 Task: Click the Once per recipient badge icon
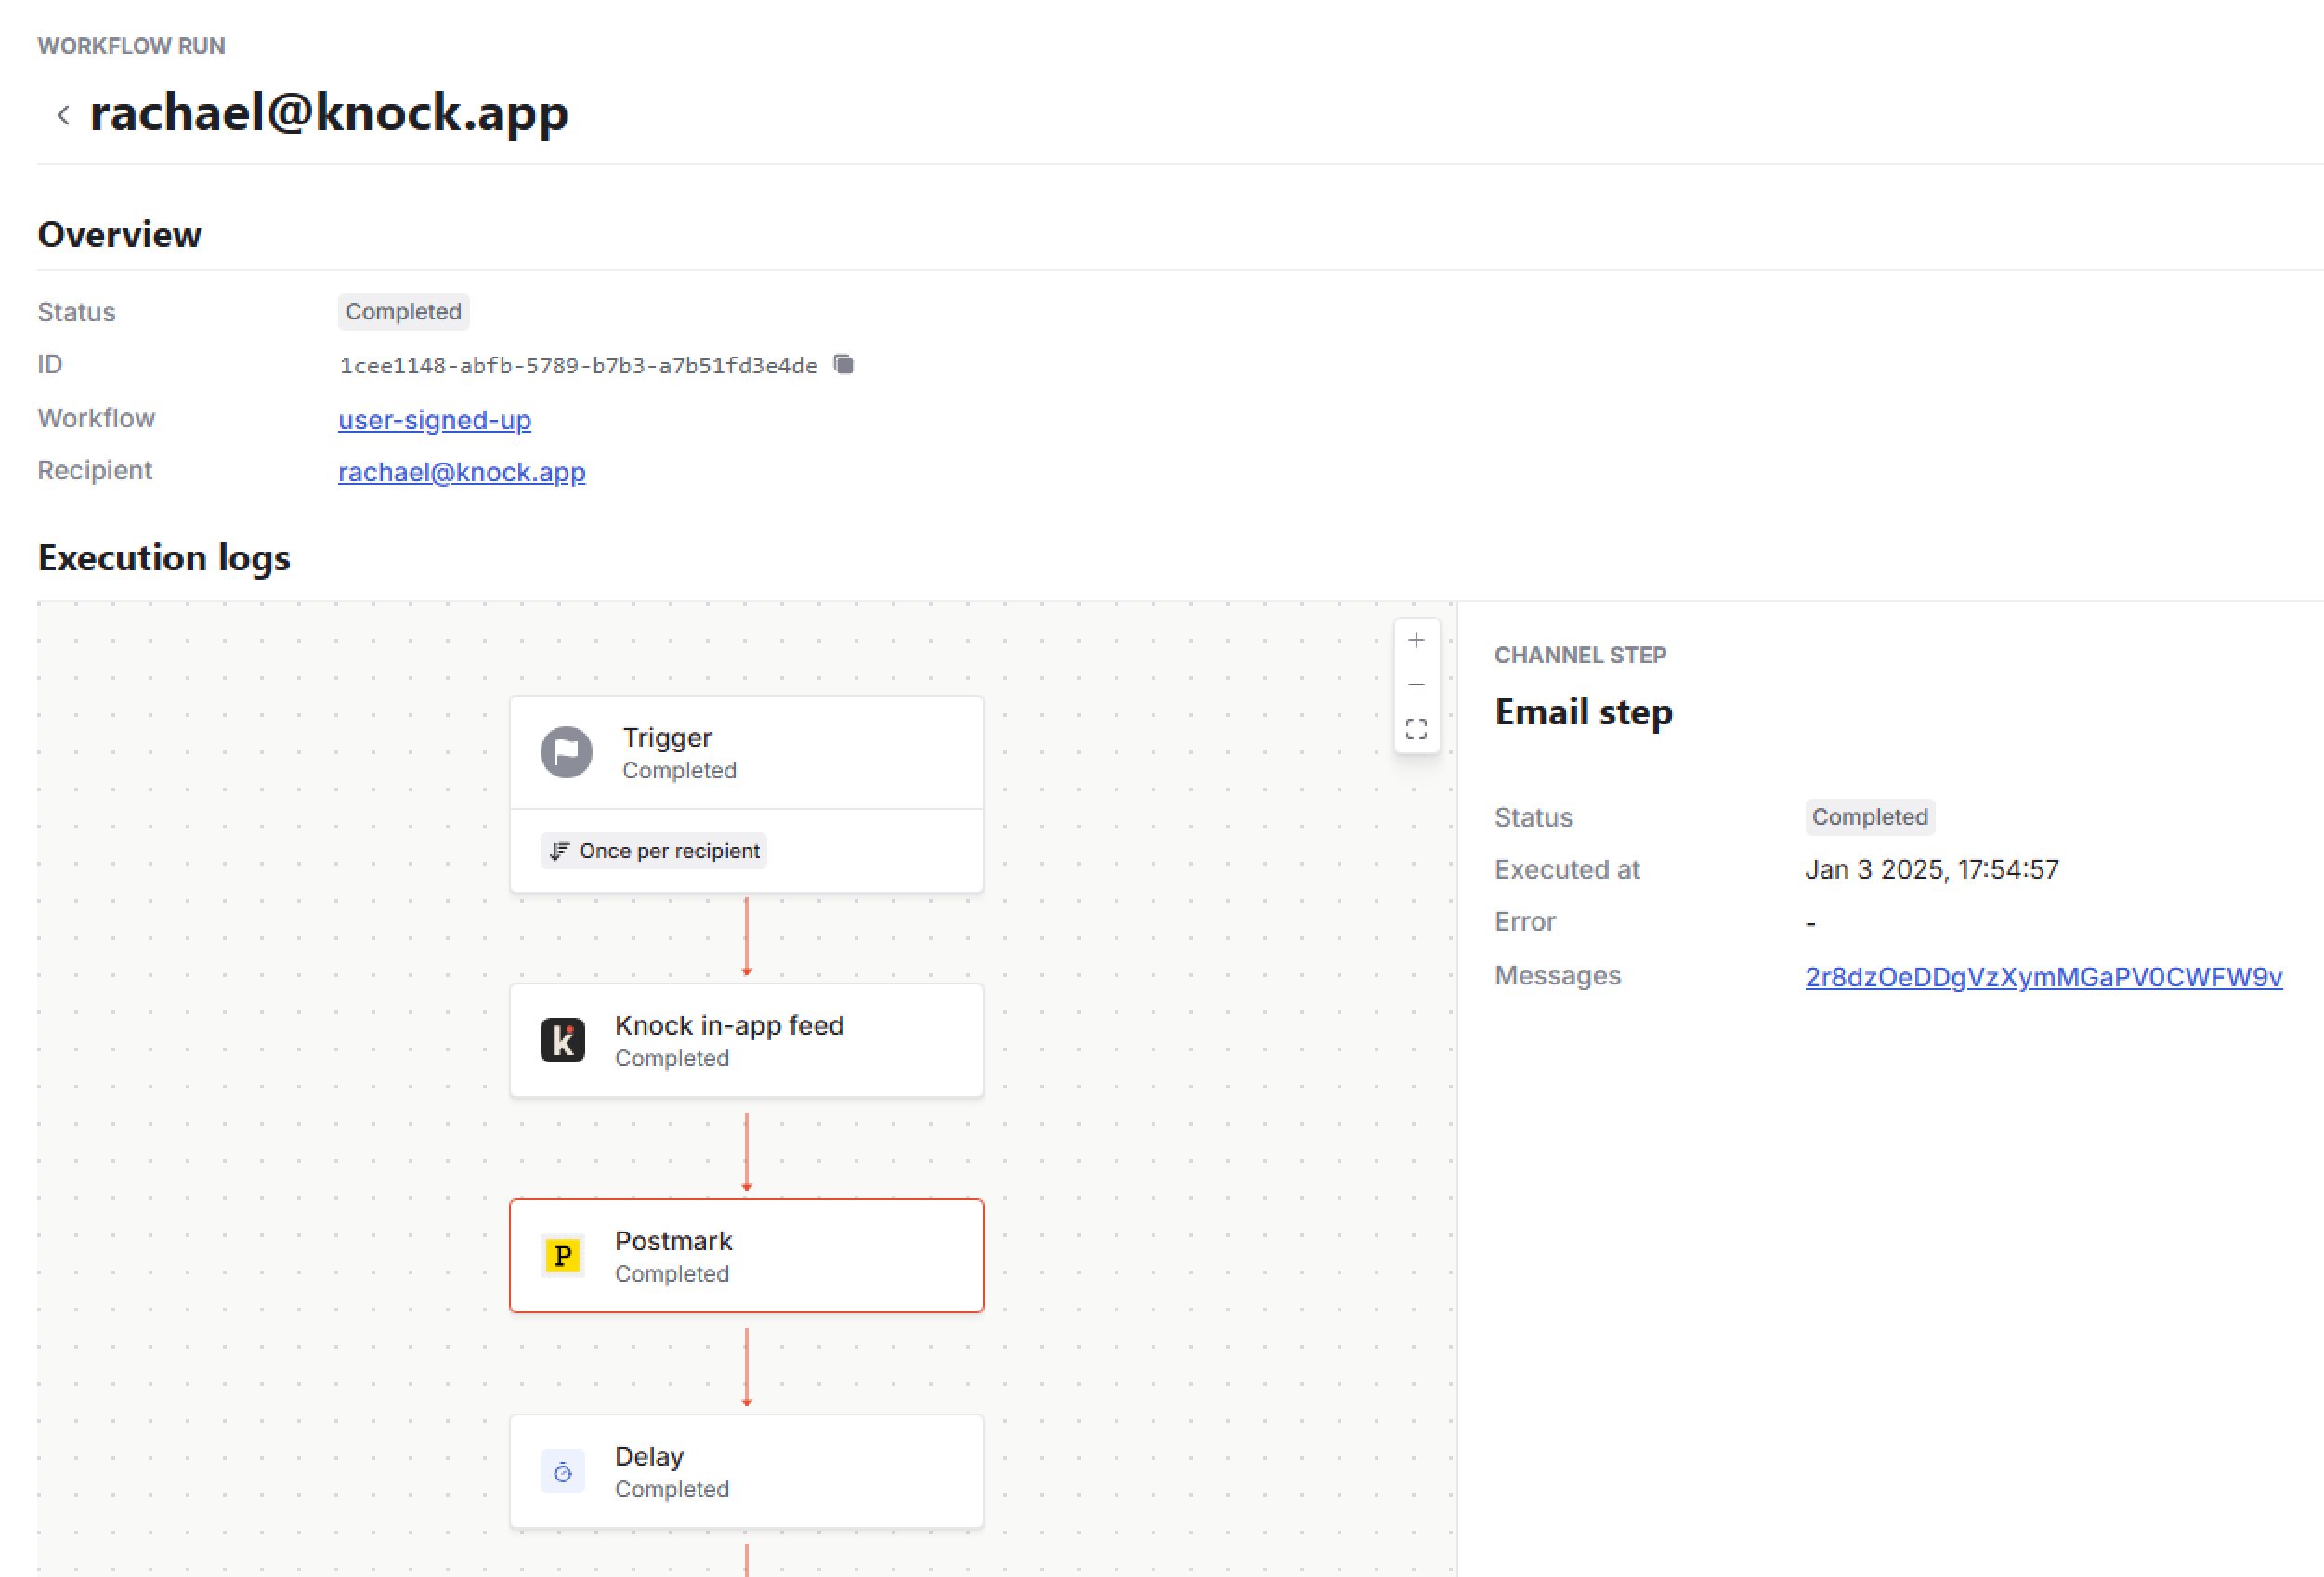[561, 851]
